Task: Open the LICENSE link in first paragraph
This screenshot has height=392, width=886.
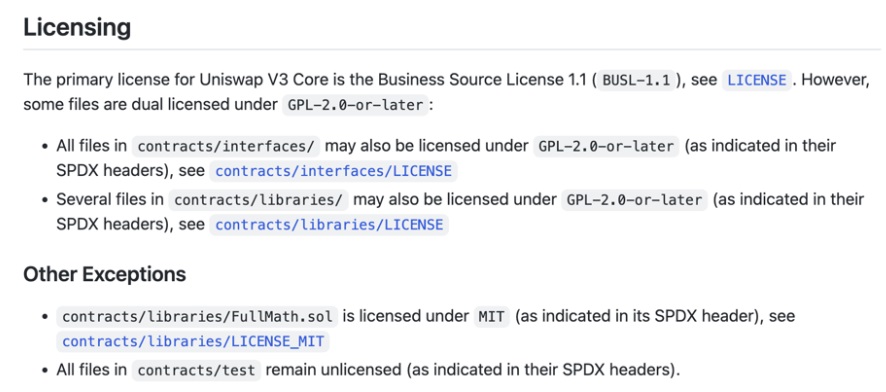Action: 757,81
